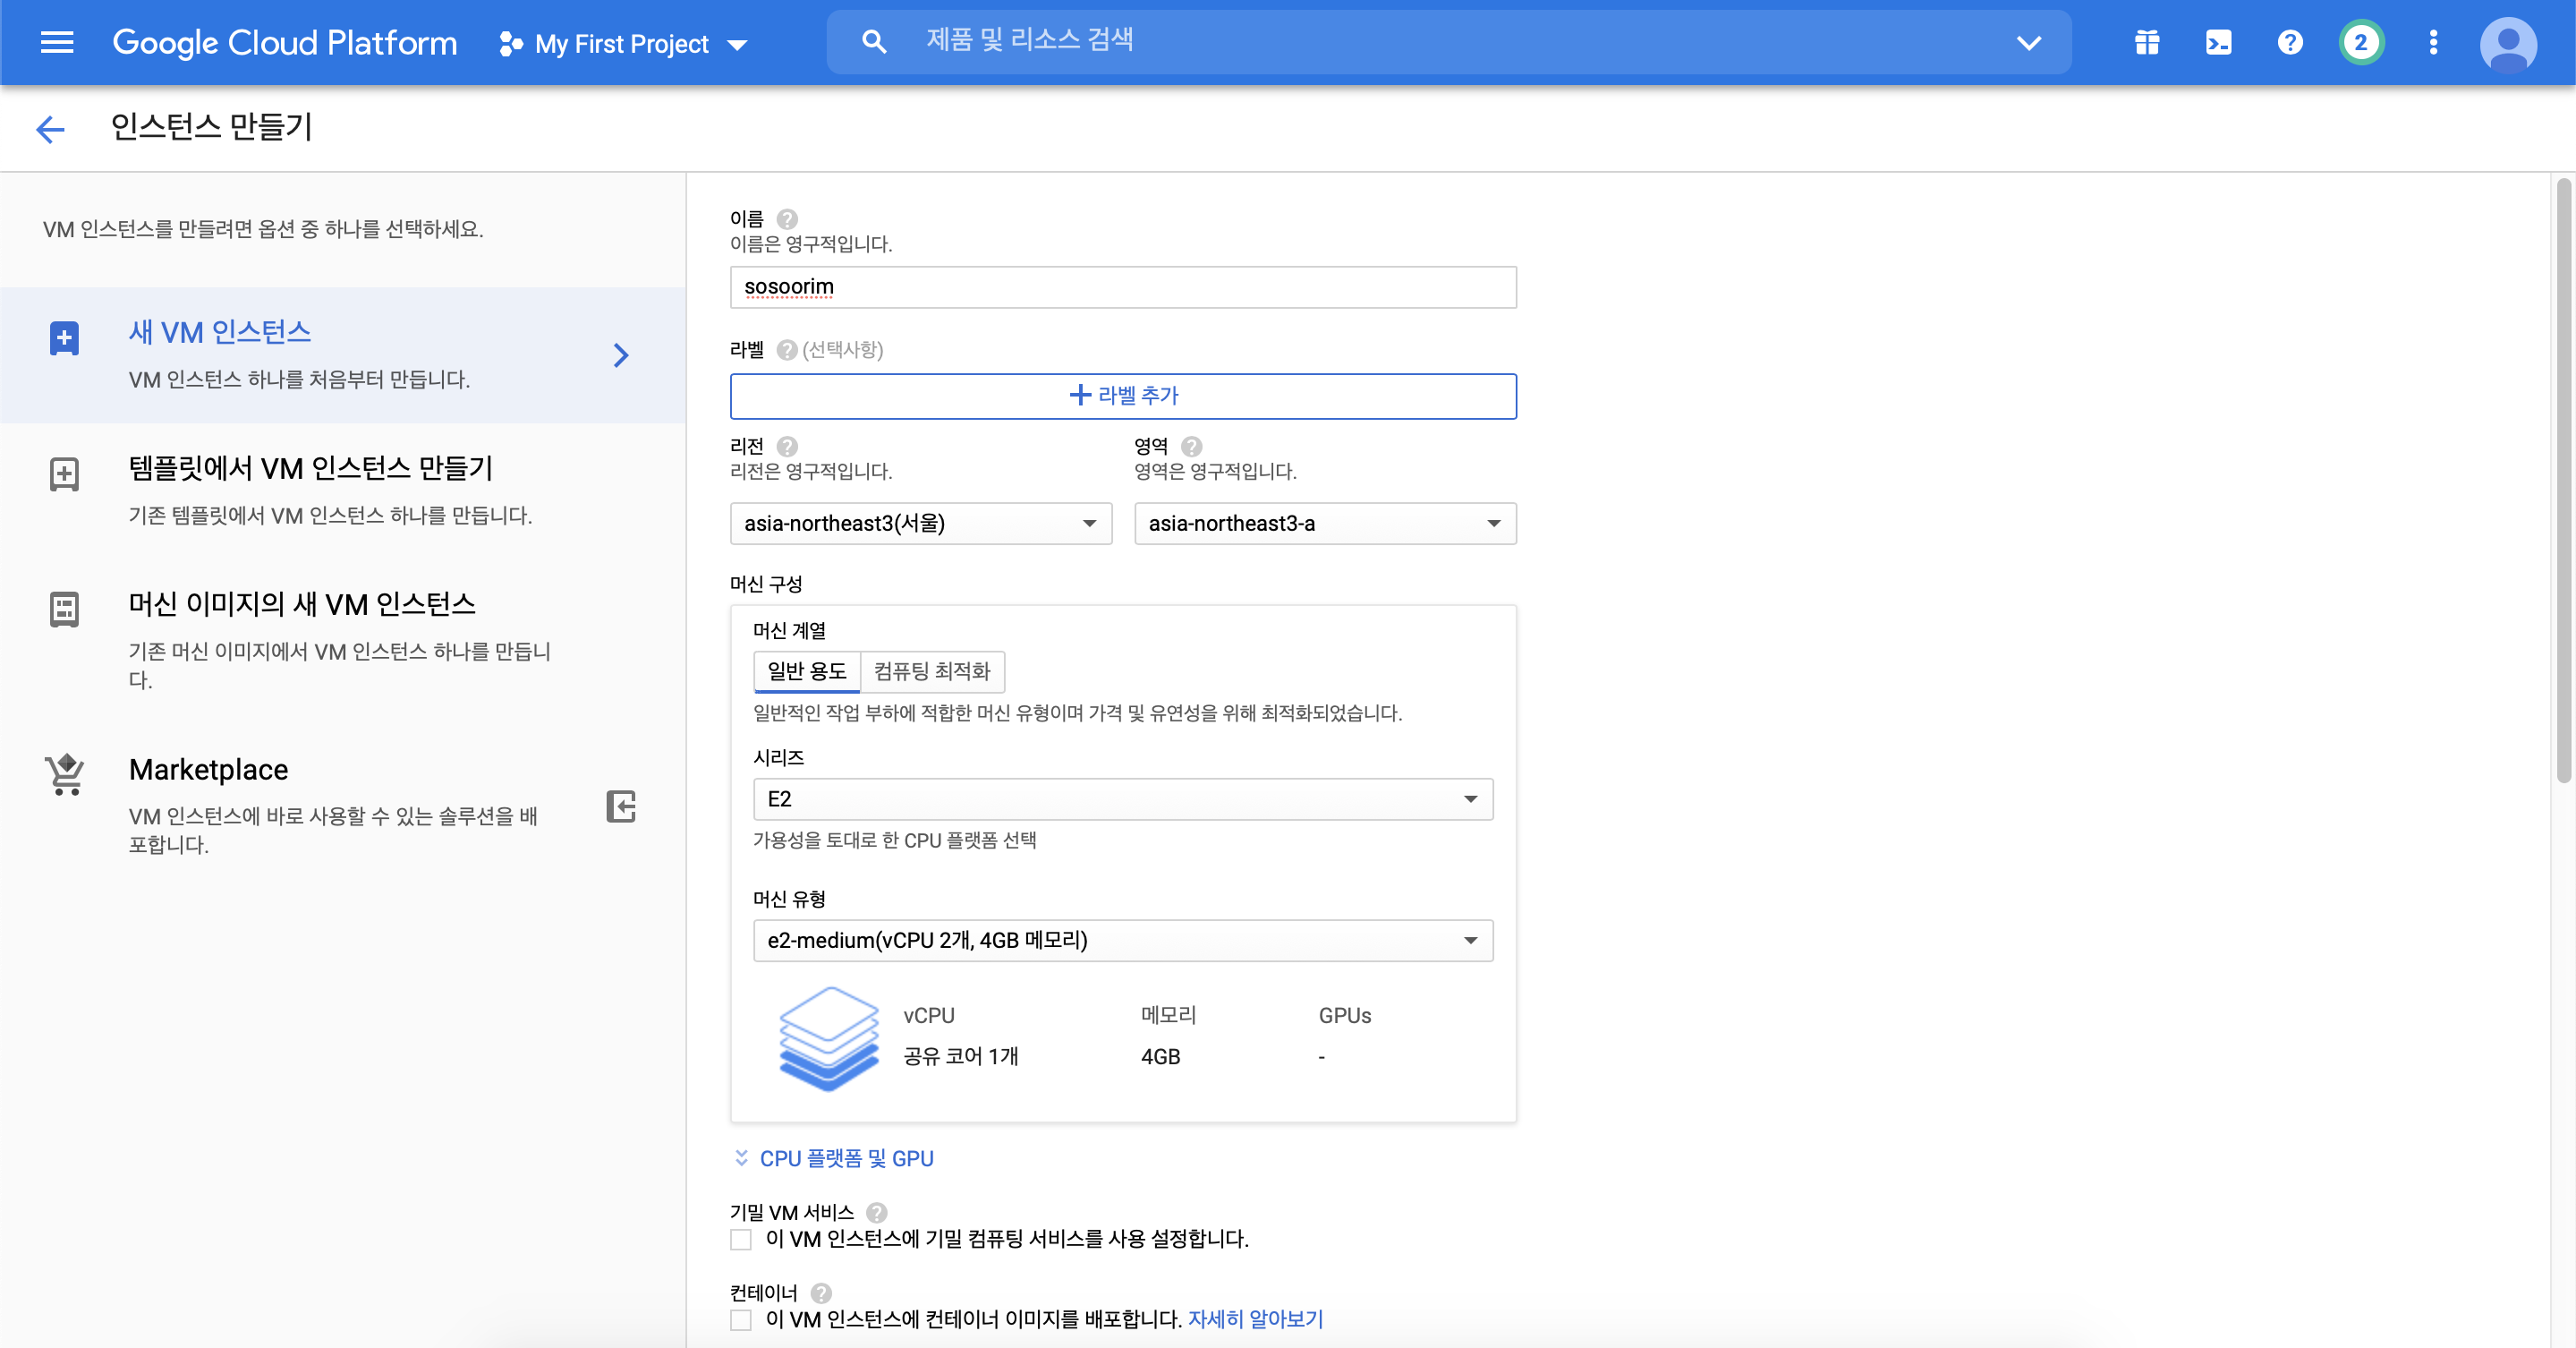Open the 영역 asia-northeast3-a dropdown
Viewport: 2576px width, 1348px height.
tap(1324, 523)
